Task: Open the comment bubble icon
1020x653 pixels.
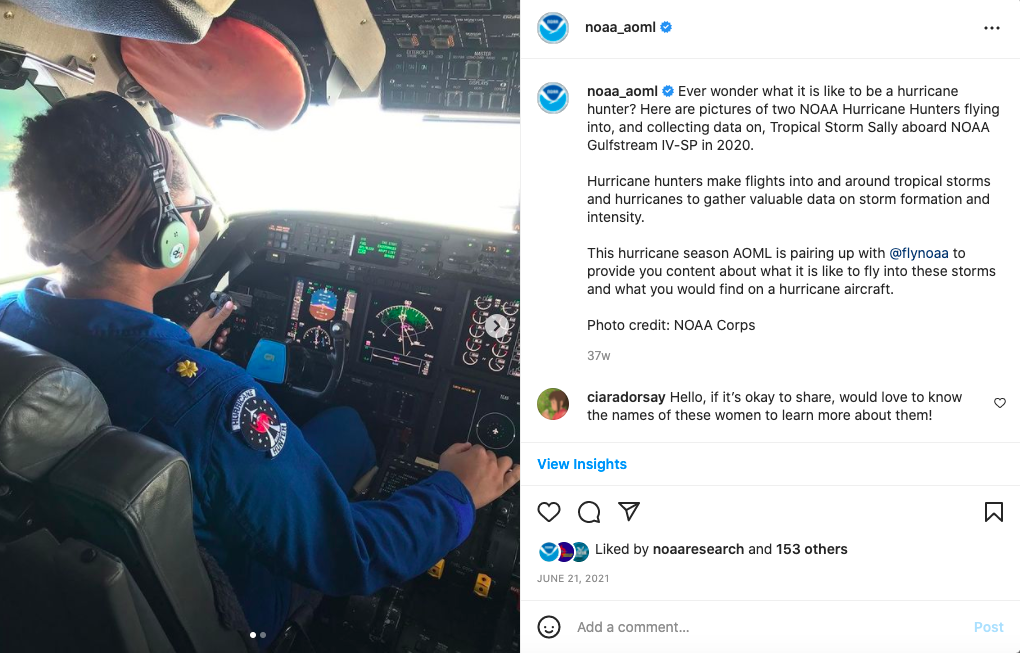Action: [x=589, y=512]
